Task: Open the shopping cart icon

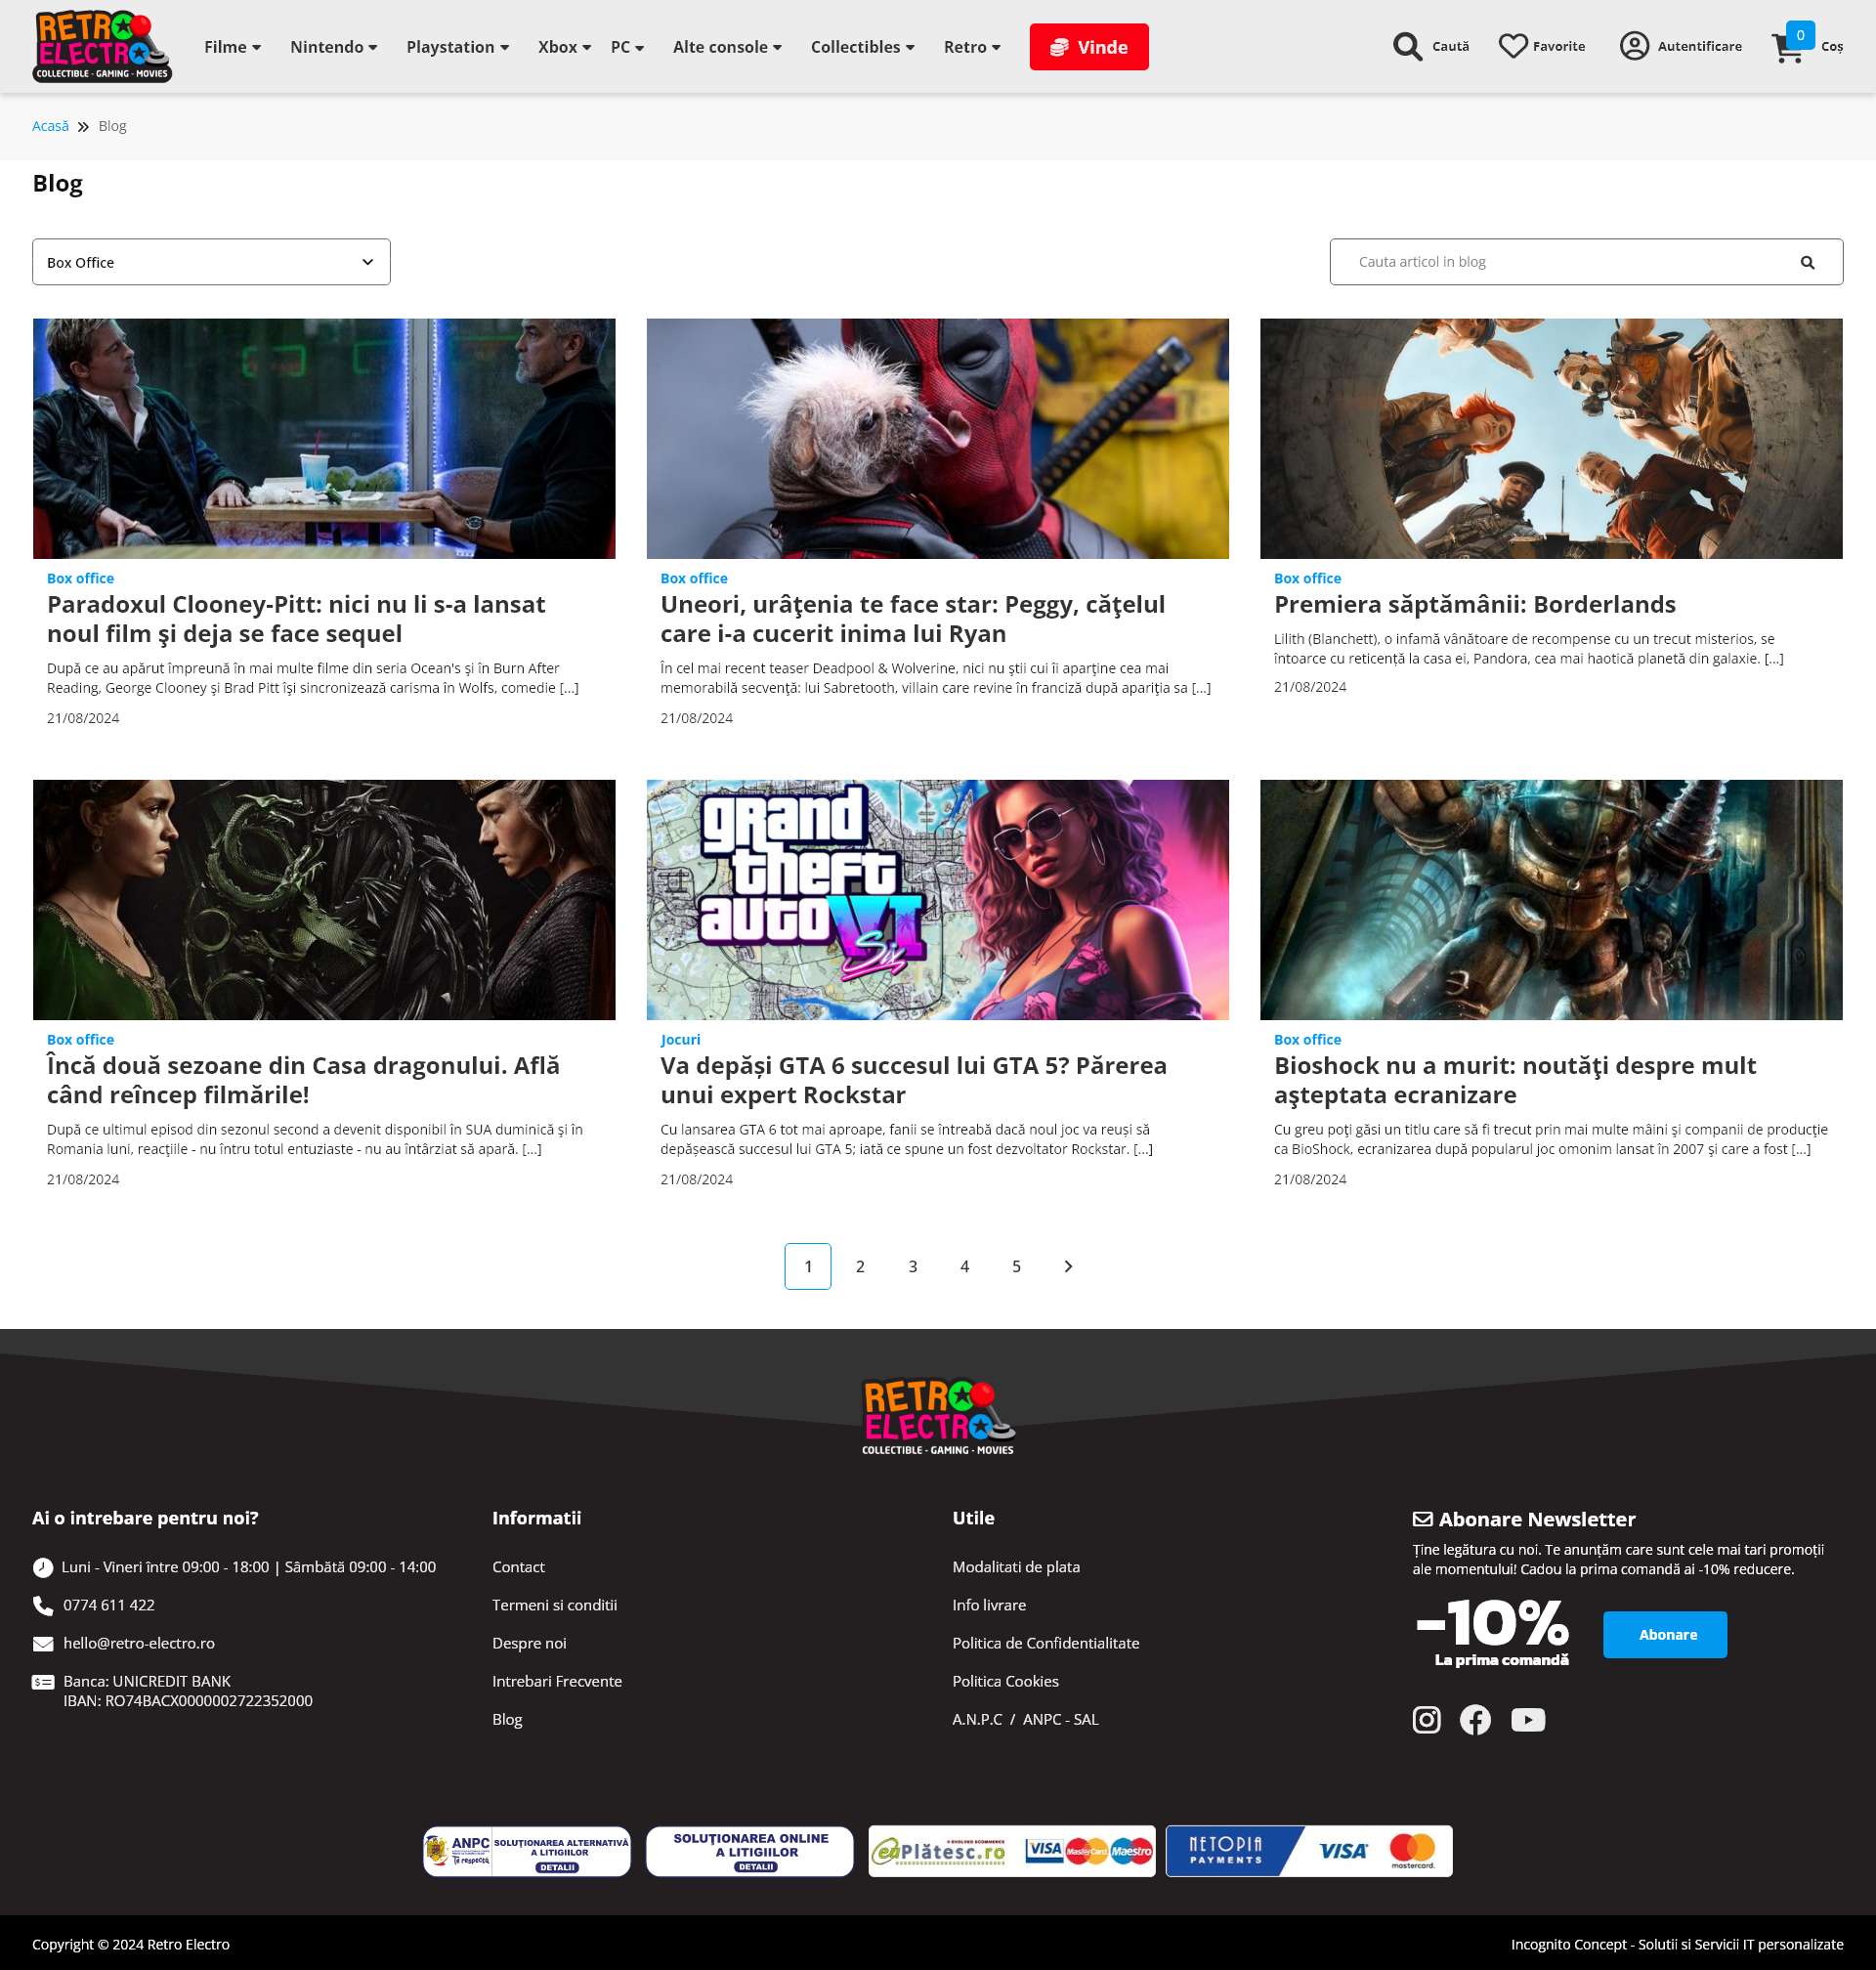Action: coord(1787,48)
